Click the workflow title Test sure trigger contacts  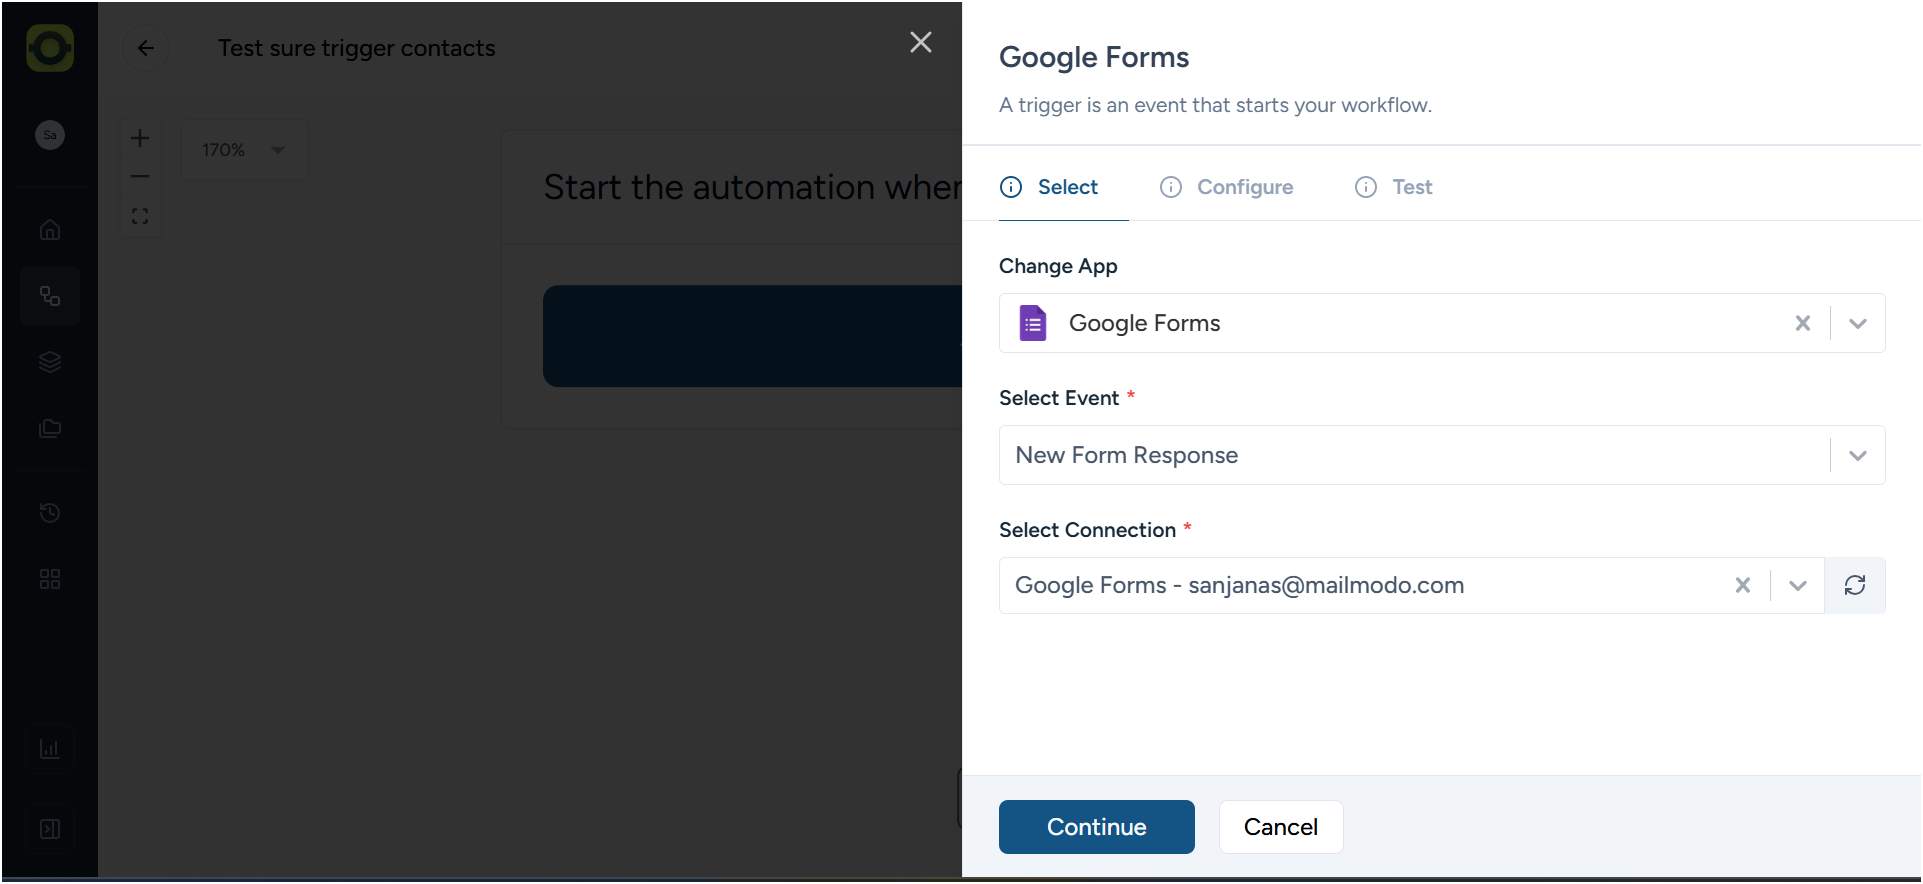(357, 48)
